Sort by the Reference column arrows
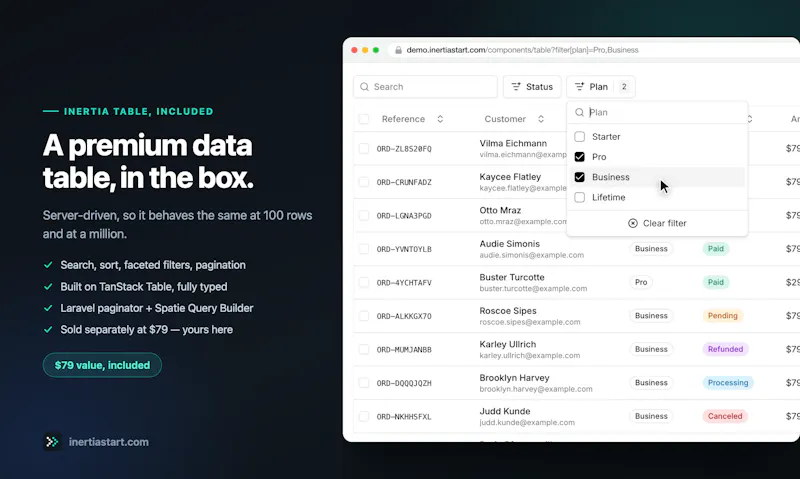 (440, 119)
